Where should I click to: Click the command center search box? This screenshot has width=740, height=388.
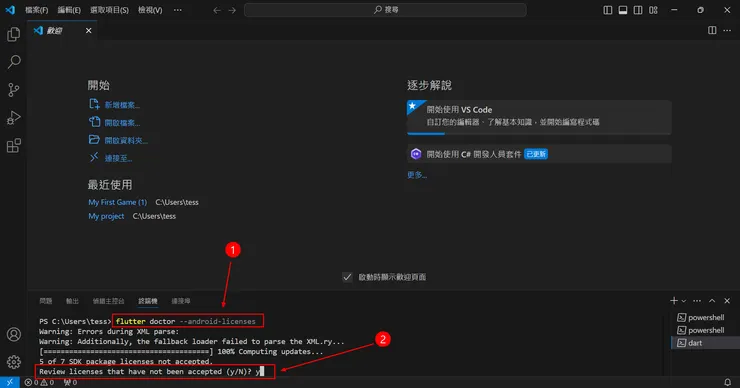(385, 10)
